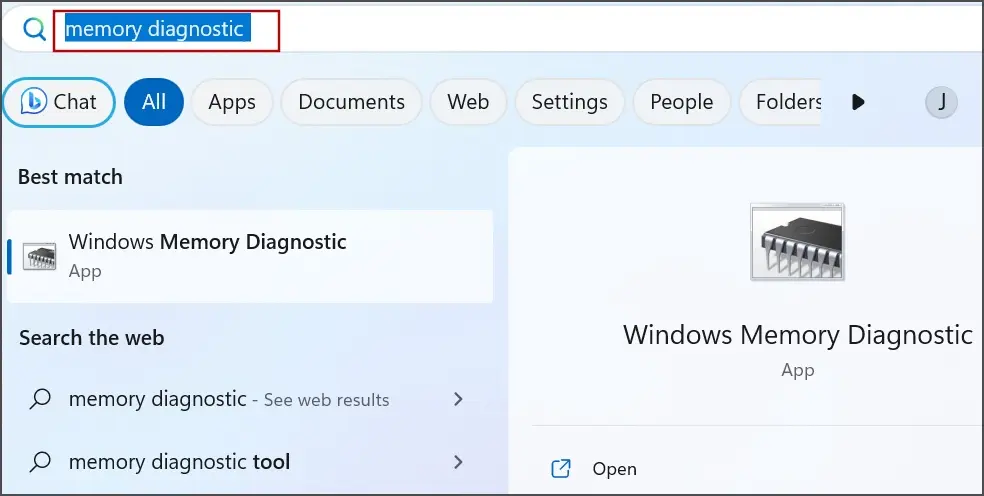Switch to the People filter tab
Screen dimensions: 984x496
pyautogui.click(x=682, y=102)
